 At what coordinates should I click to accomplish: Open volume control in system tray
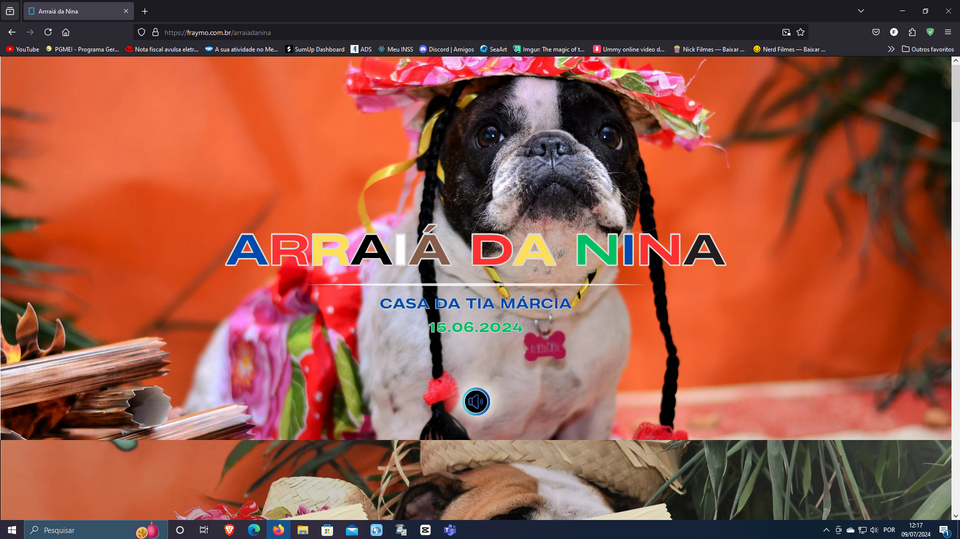(x=874, y=530)
